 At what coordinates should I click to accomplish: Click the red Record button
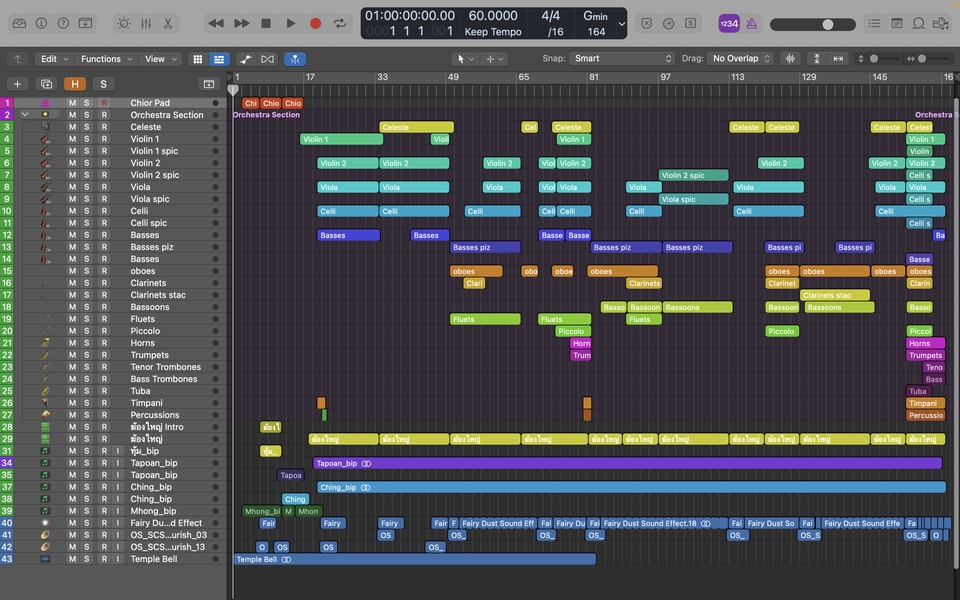point(315,23)
